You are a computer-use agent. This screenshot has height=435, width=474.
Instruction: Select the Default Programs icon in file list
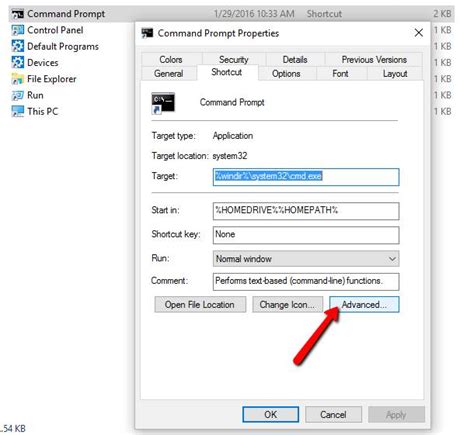coord(17,46)
